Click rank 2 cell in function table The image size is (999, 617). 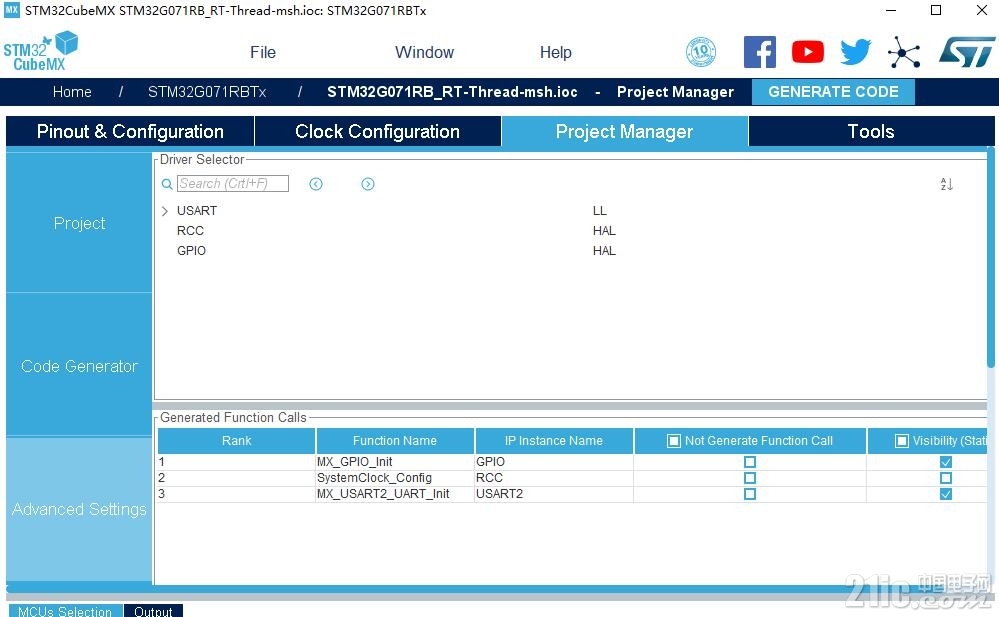[x=236, y=478]
